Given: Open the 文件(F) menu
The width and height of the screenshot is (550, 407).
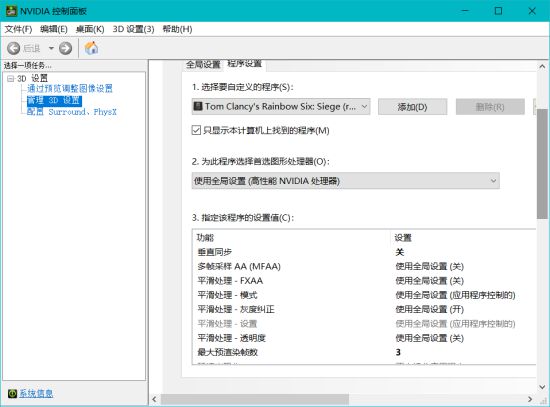Looking at the screenshot, I should pyautogui.click(x=18, y=29).
